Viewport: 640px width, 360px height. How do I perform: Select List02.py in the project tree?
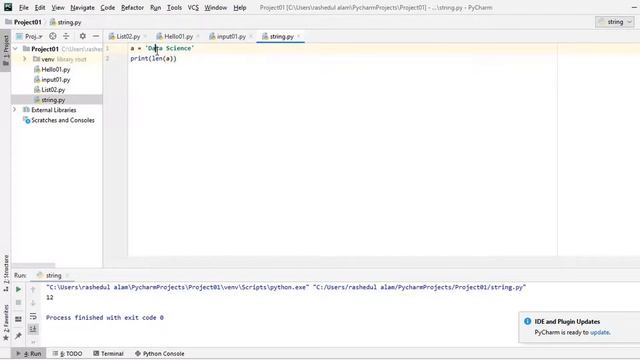53,90
